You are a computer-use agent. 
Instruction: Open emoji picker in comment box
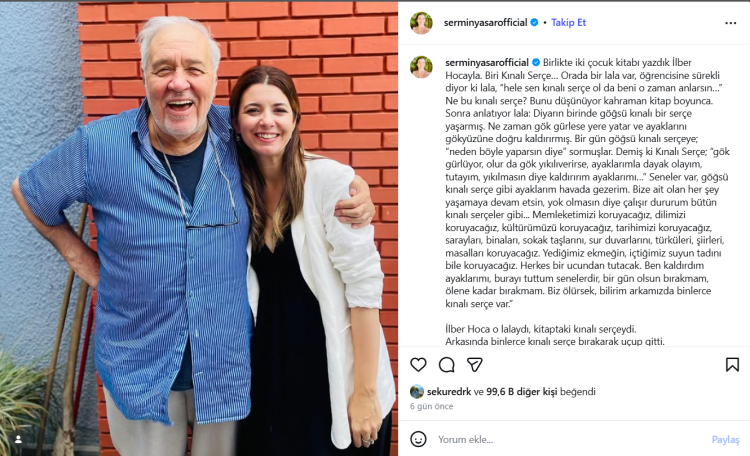(x=418, y=439)
